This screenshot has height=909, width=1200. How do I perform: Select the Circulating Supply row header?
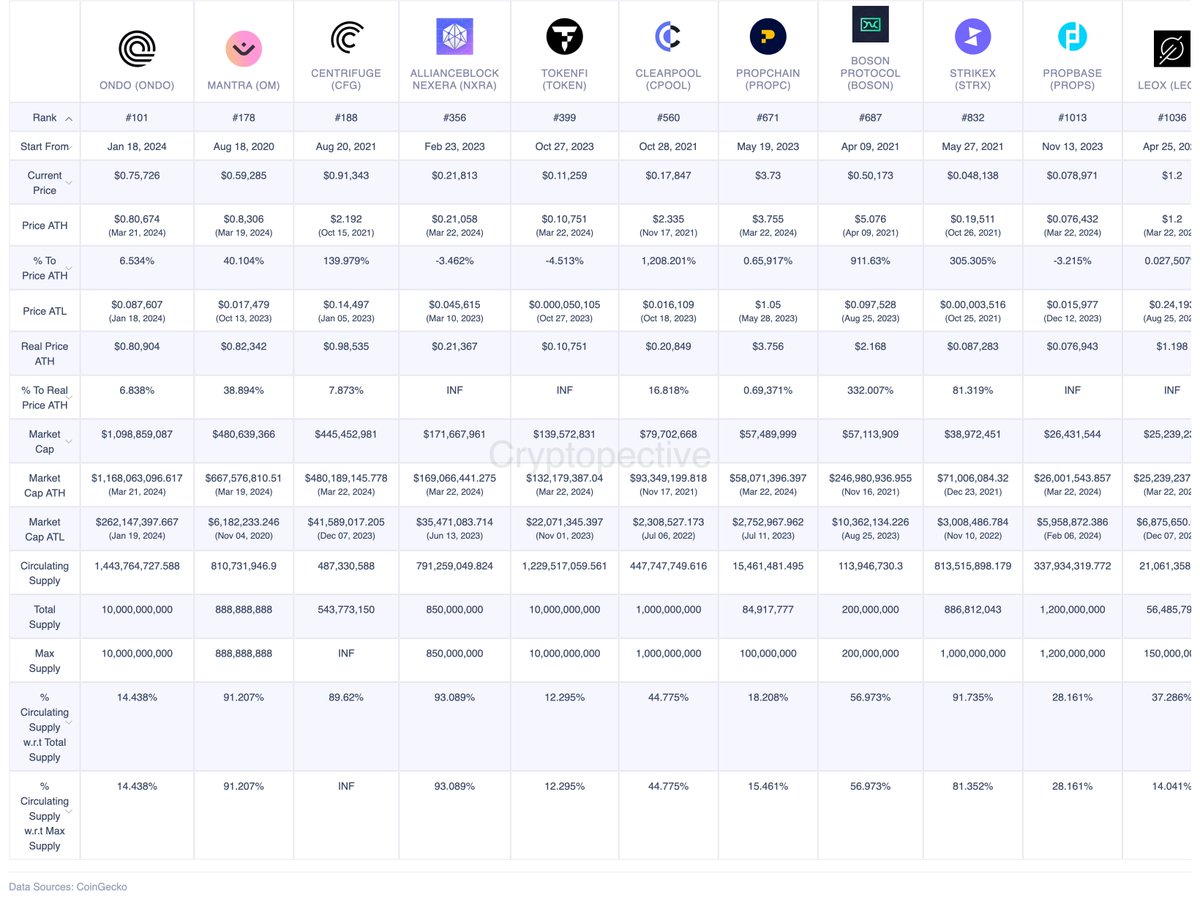[45, 573]
